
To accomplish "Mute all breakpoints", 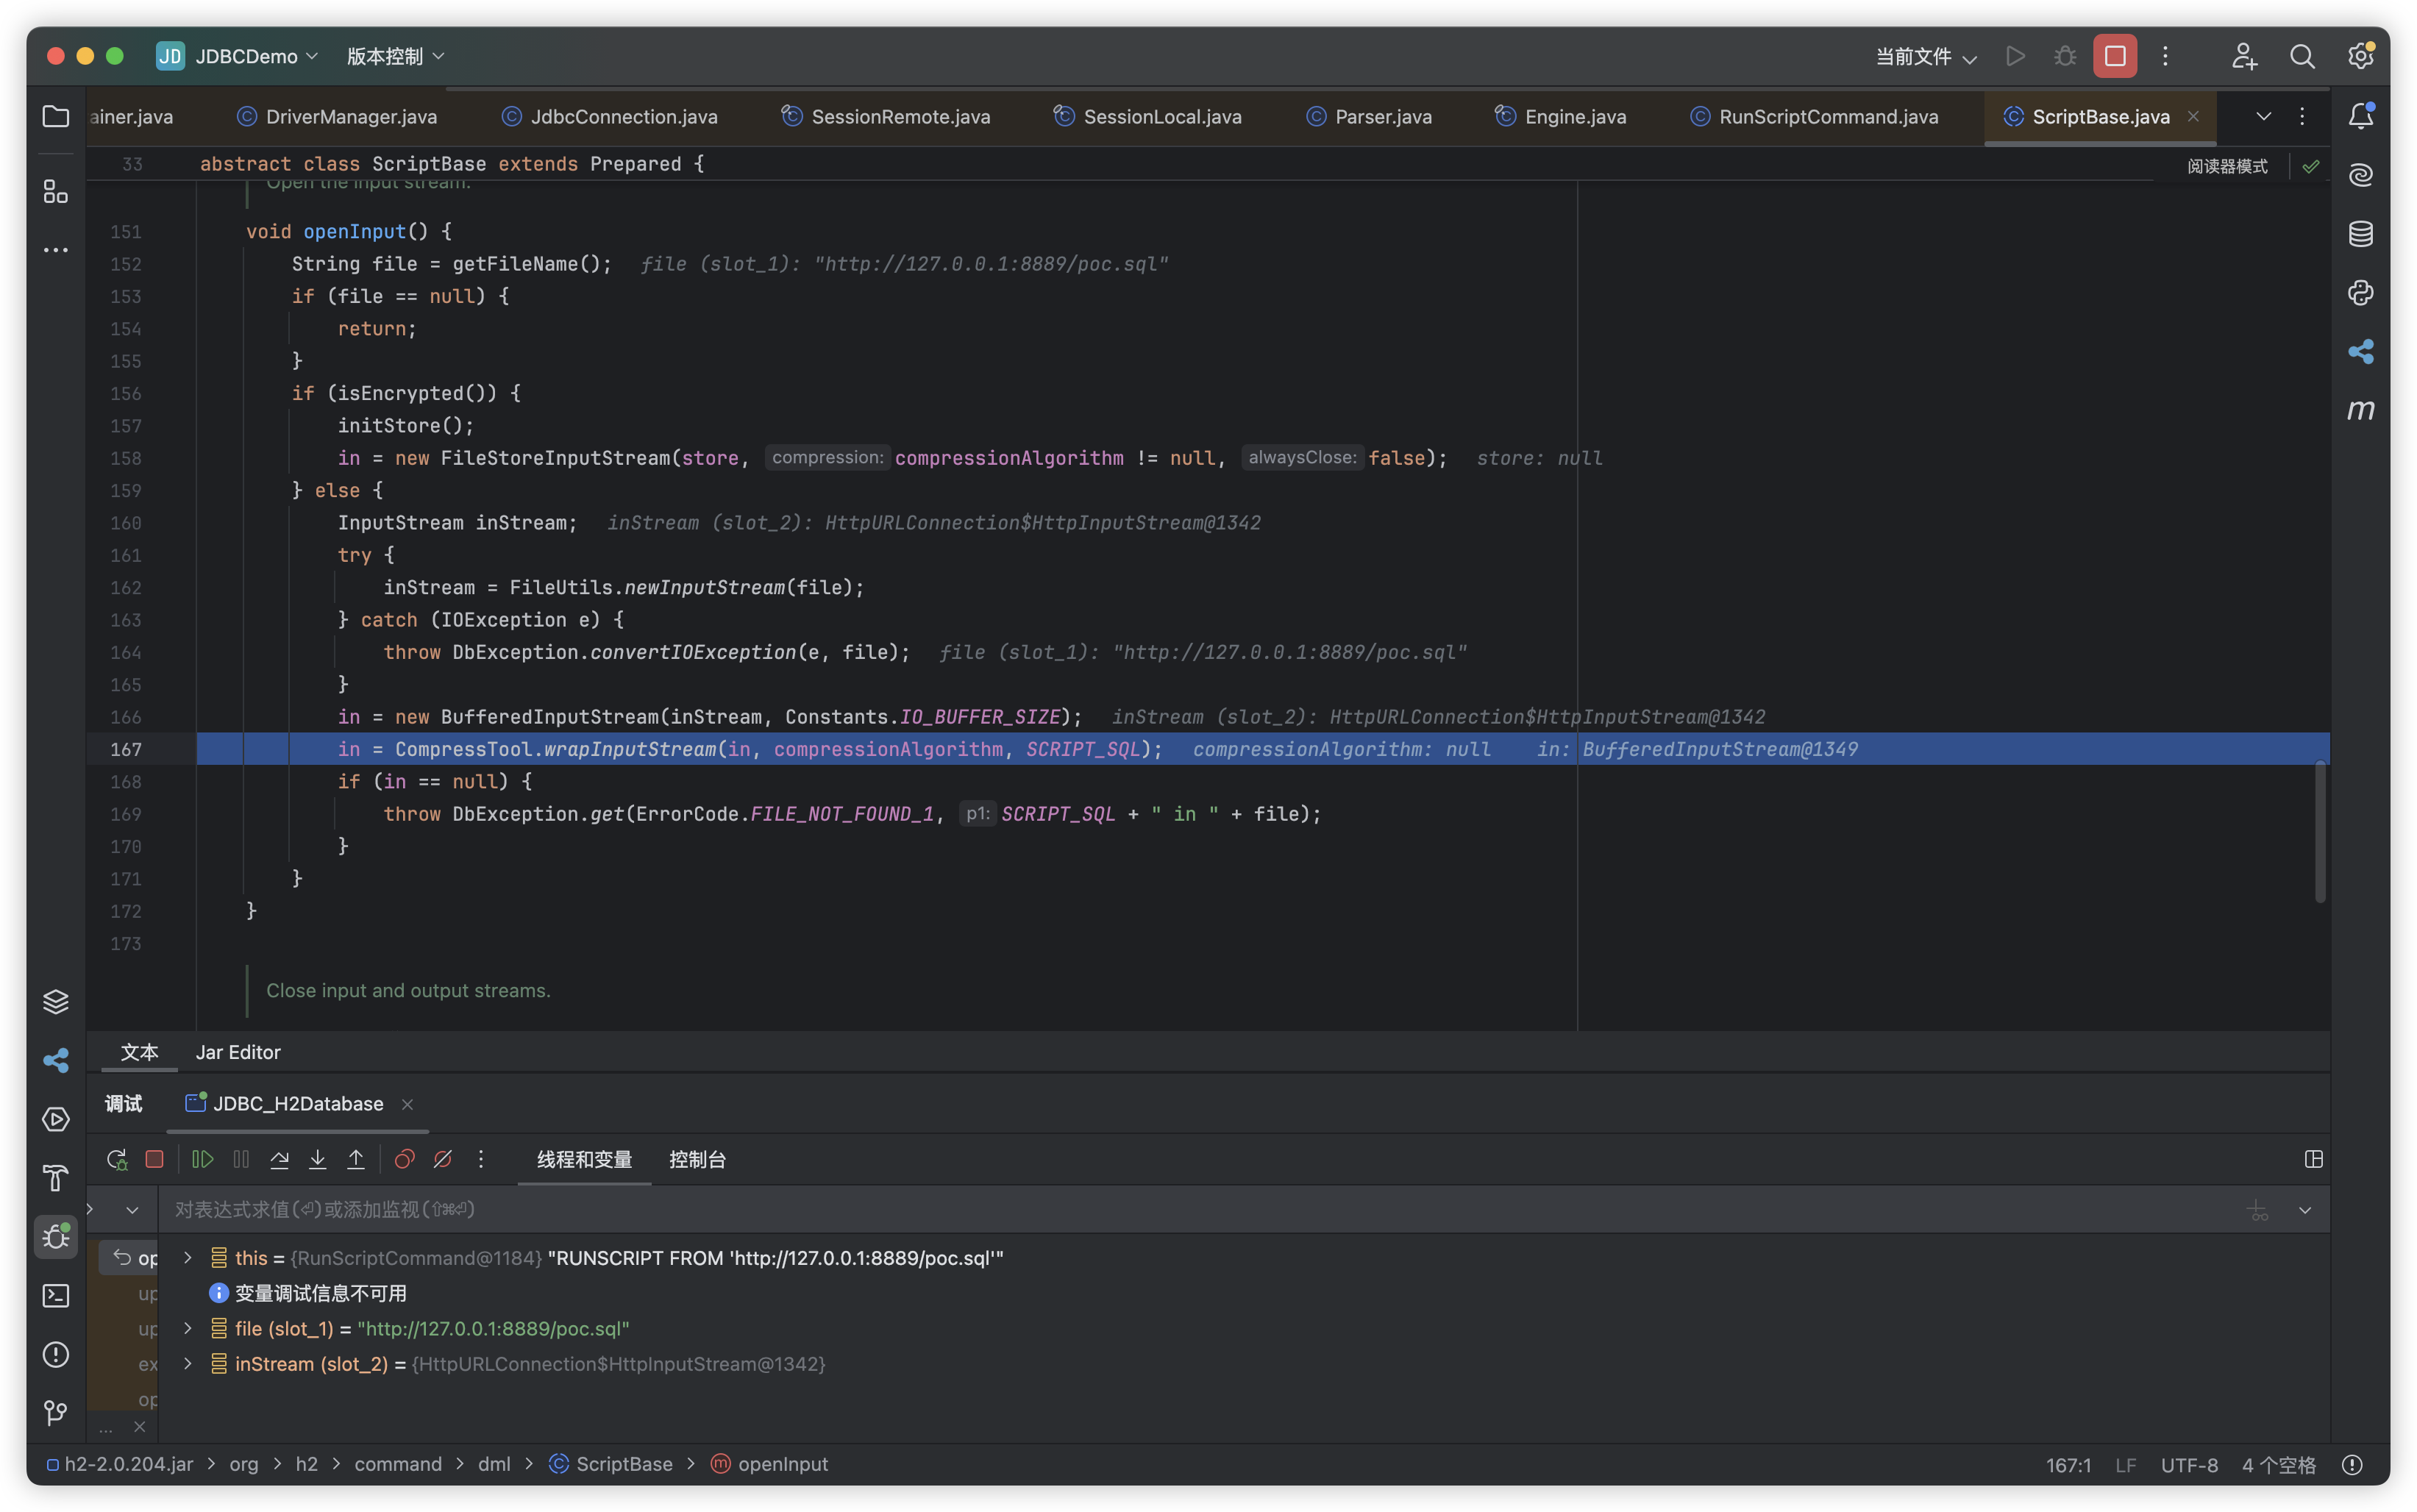I will tap(442, 1159).
